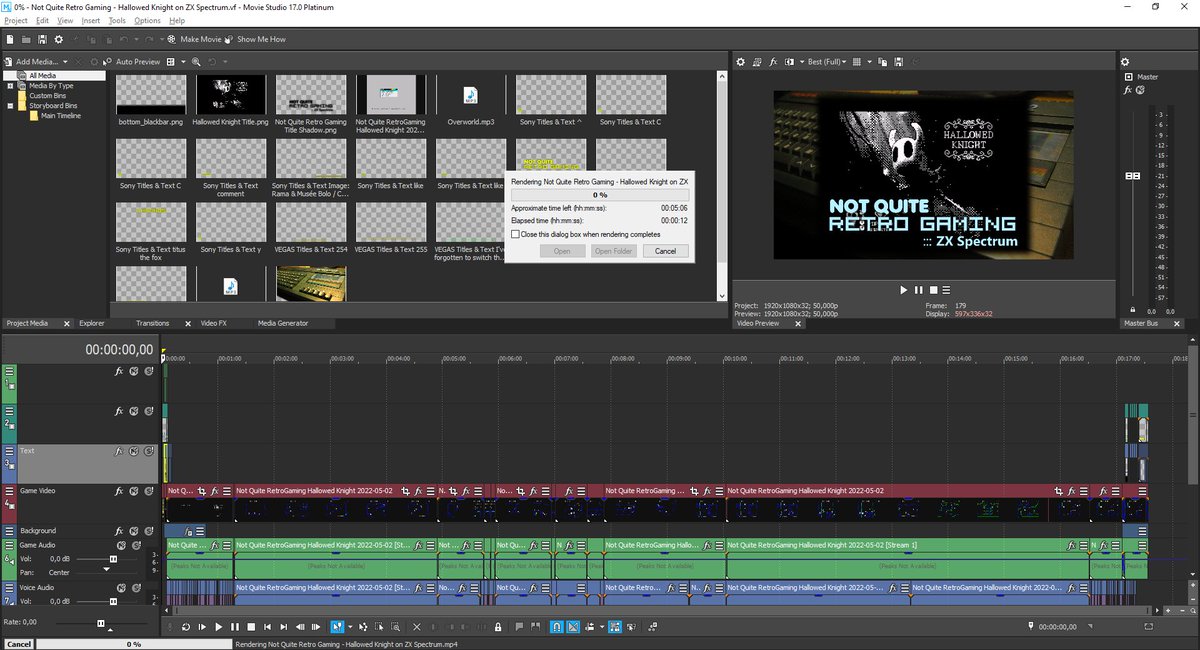Image resolution: width=1200 pixels, height=650 pixels.
Task: Click the Video Output FX icon above preview
Action: (x=774, y=62)
